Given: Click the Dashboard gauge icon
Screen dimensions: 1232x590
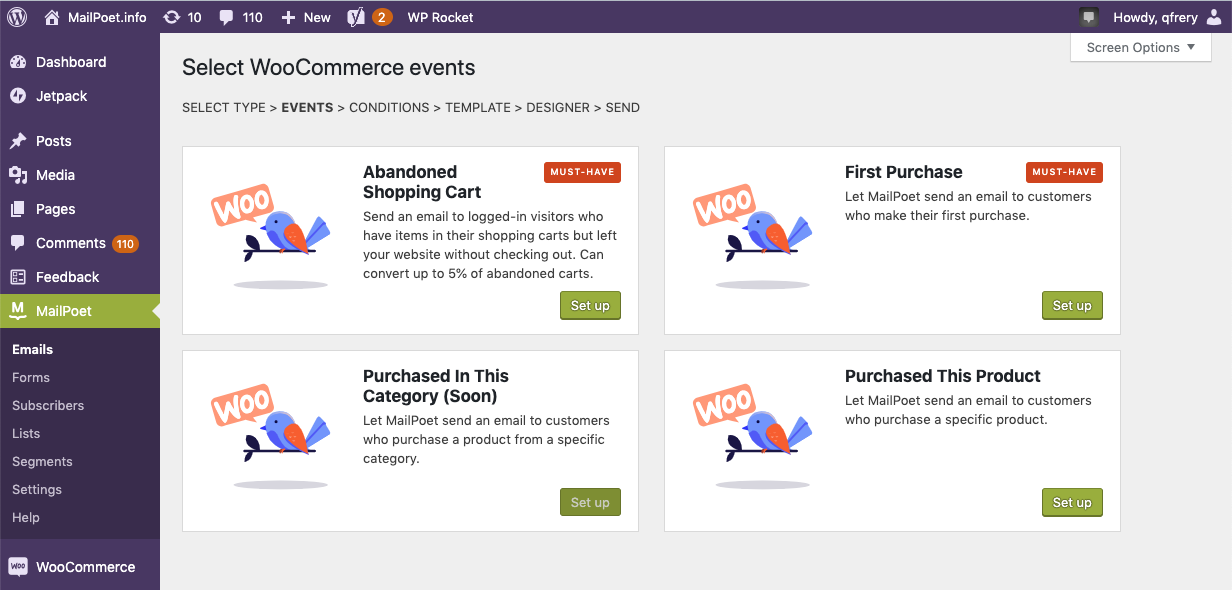Looking at the screenshot, I should point(18,62).
